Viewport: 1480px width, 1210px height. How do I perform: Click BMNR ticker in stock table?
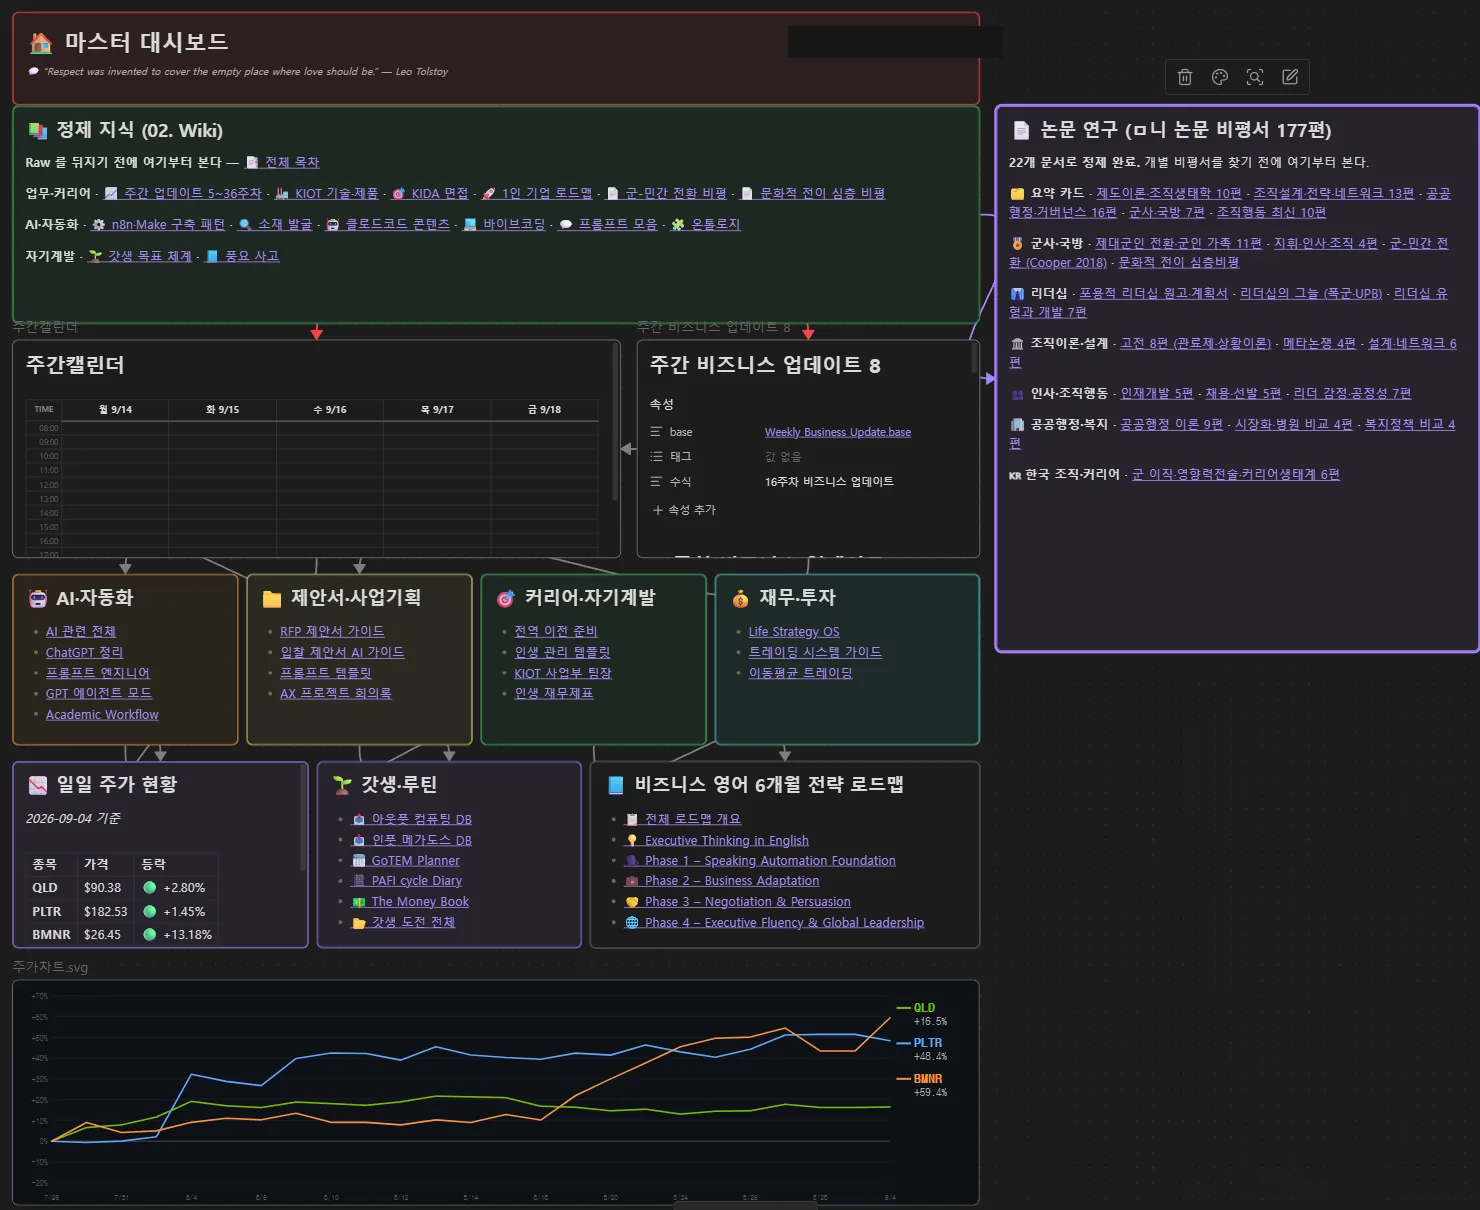[x=51, y=935]
